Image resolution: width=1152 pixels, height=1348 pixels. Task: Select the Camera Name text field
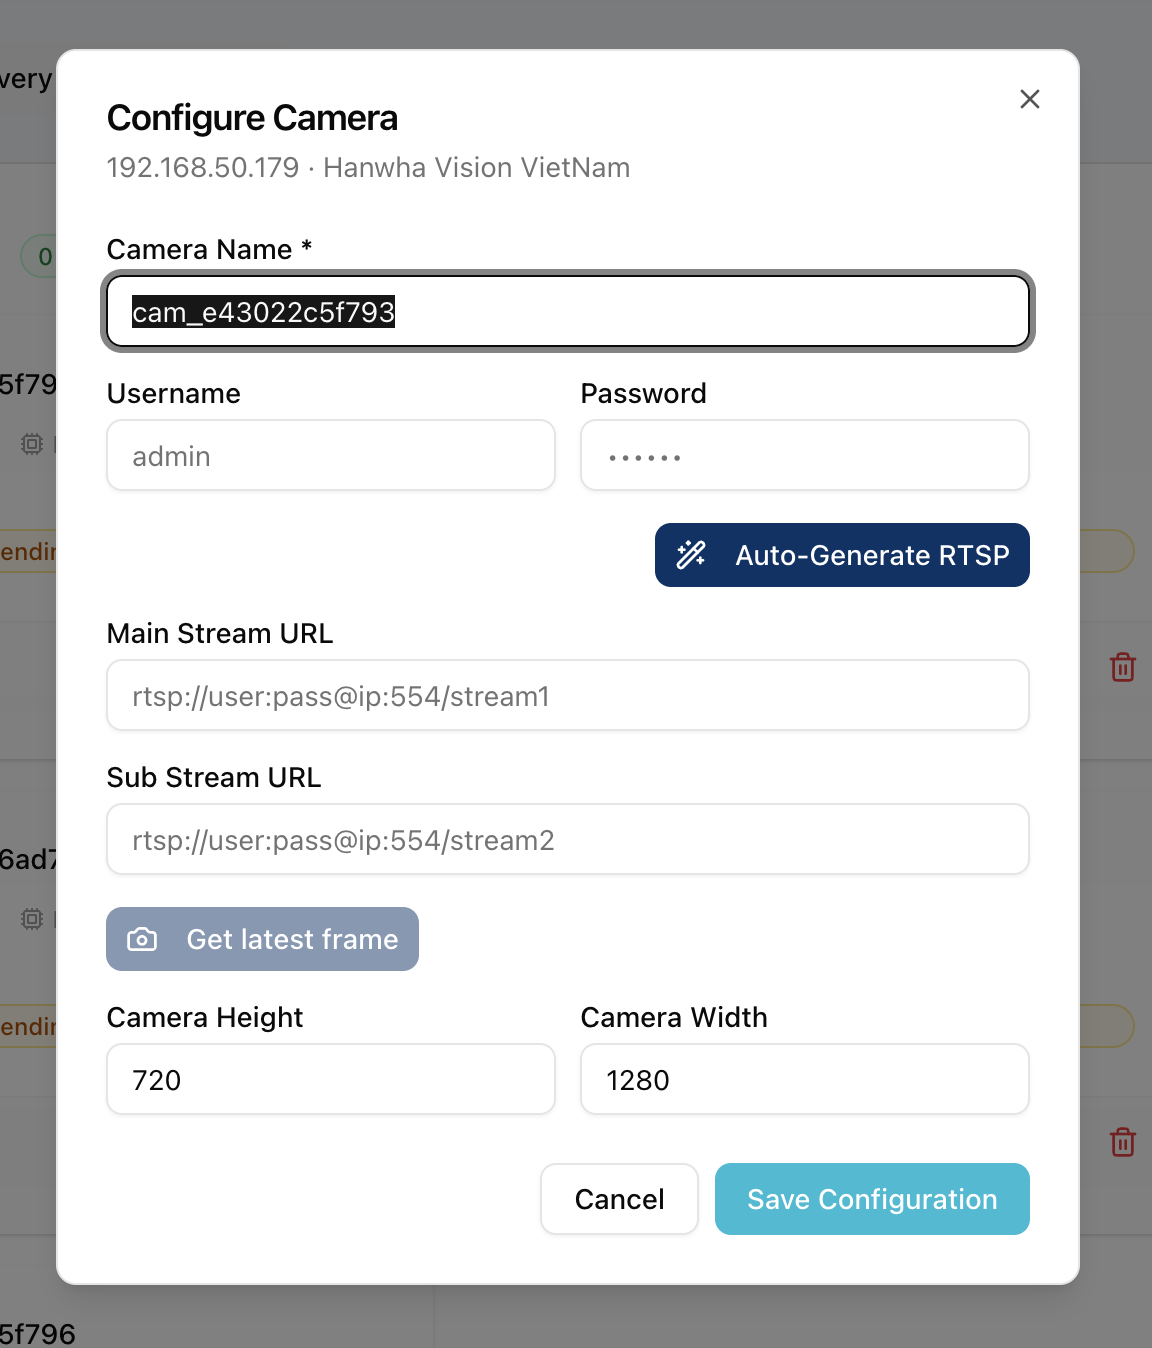(x=567, y=311)
